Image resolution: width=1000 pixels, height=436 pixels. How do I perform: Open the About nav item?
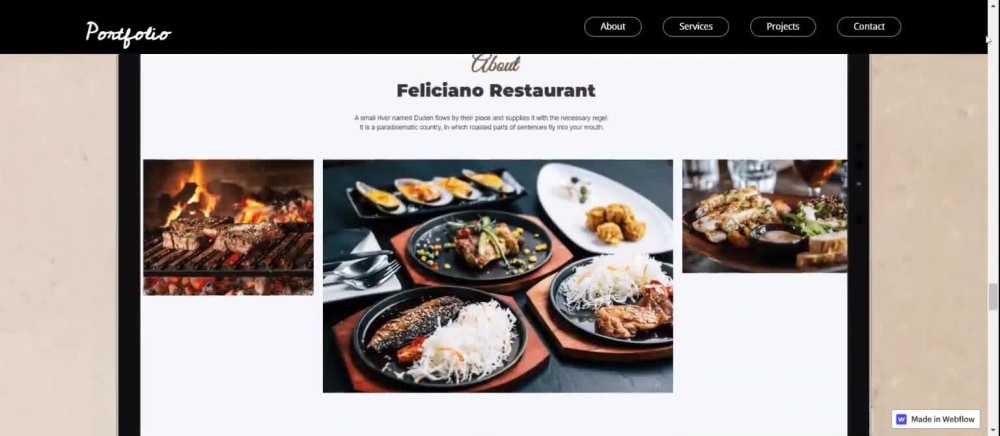[x=613, y=27]
